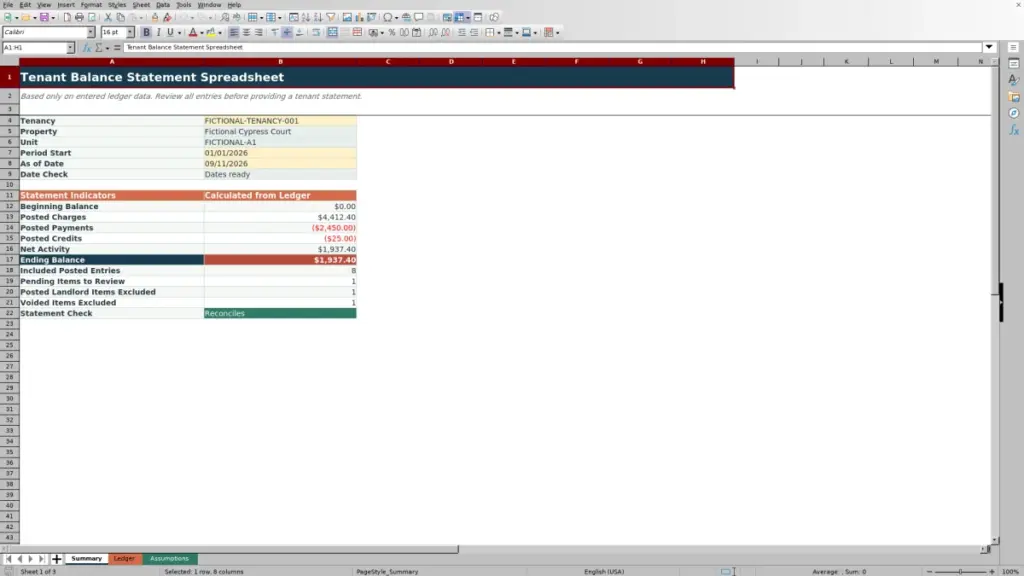Toggle bold formatting
Screen dimensions: 1024x576
point(146,32)
